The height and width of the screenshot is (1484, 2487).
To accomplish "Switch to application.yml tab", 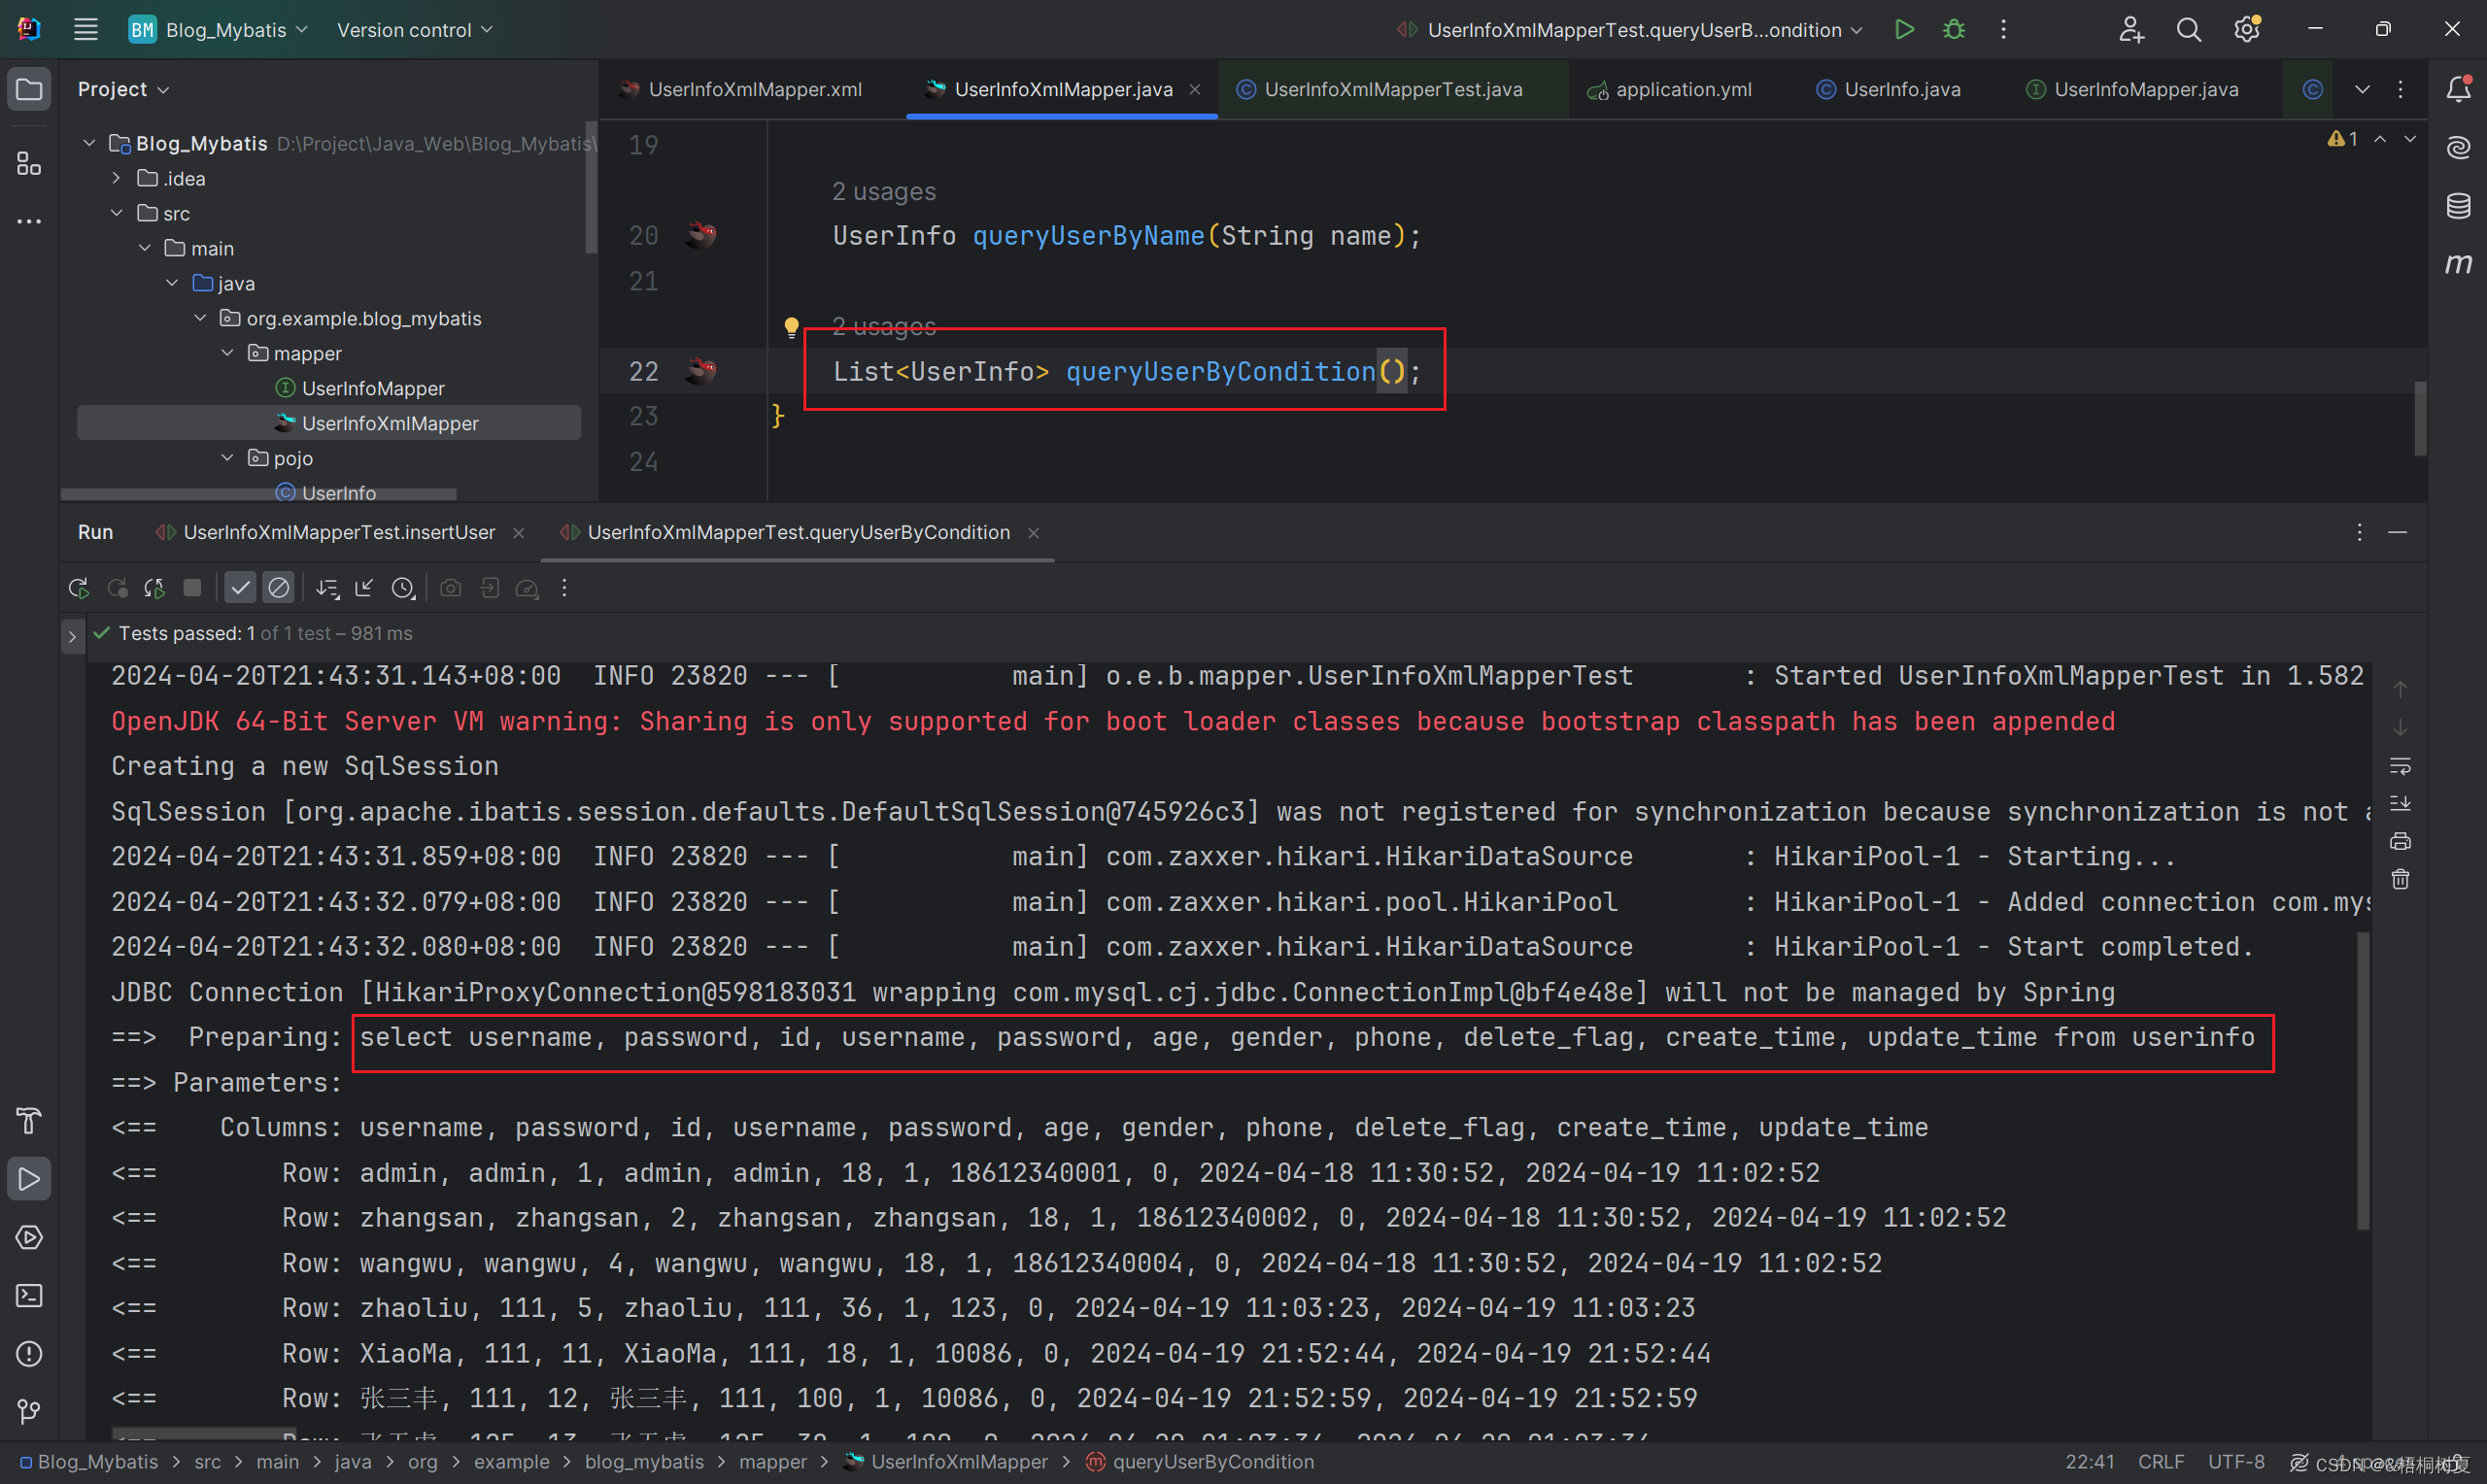I will click(1669, 89).
